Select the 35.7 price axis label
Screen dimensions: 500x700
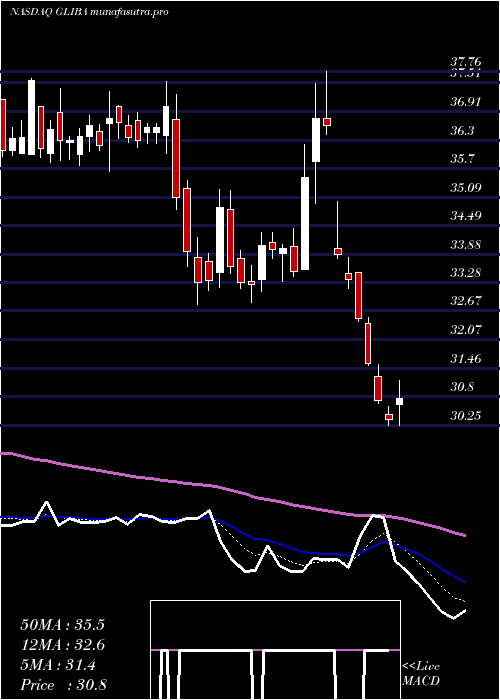pyautogui.click(x=462, y=159)
